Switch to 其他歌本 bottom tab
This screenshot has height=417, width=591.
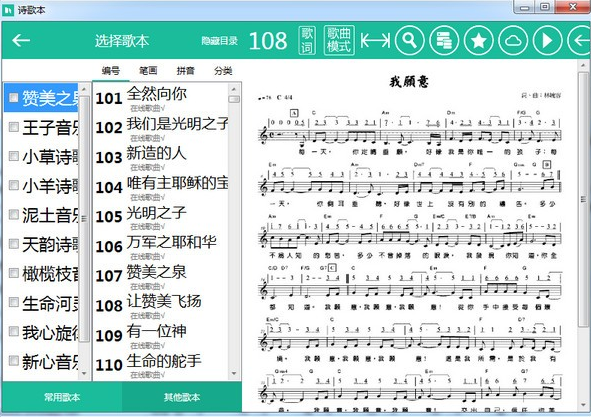coord(182,397)
